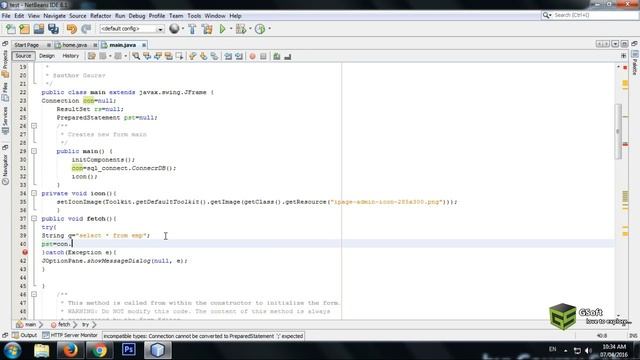Toggle the Source editor view

(23, 56)
